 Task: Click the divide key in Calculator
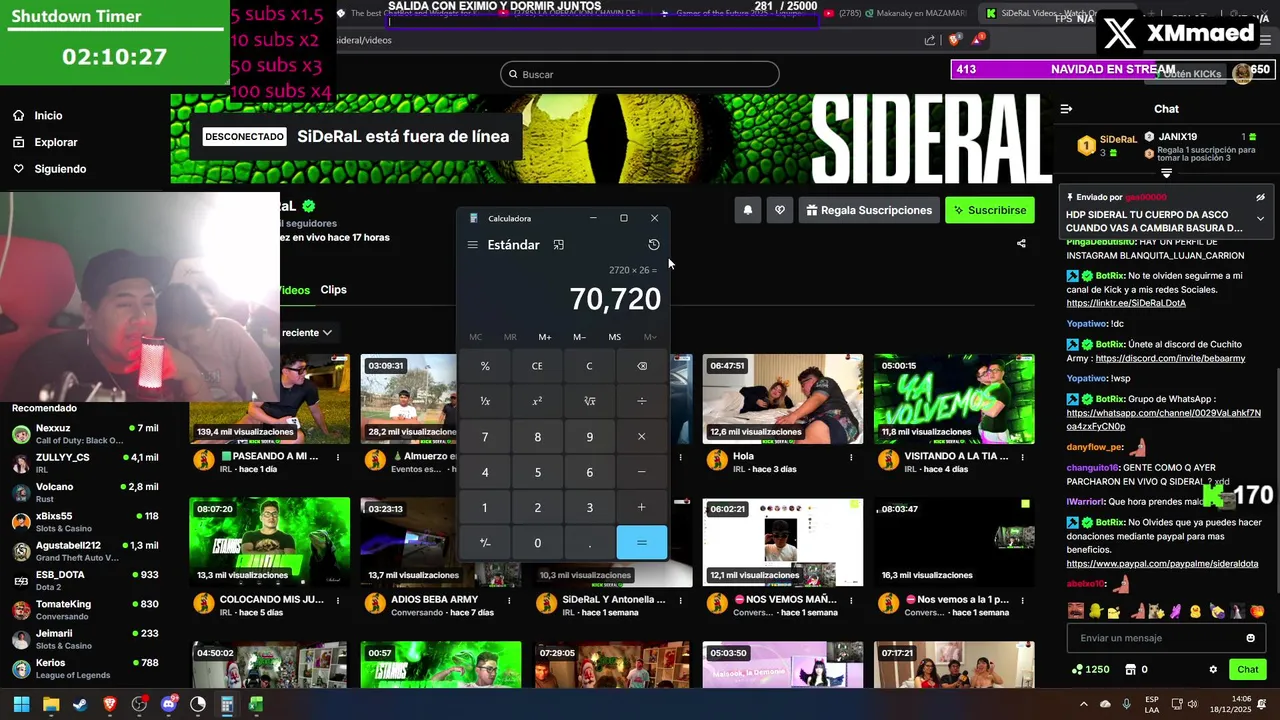tap(642, 401)
